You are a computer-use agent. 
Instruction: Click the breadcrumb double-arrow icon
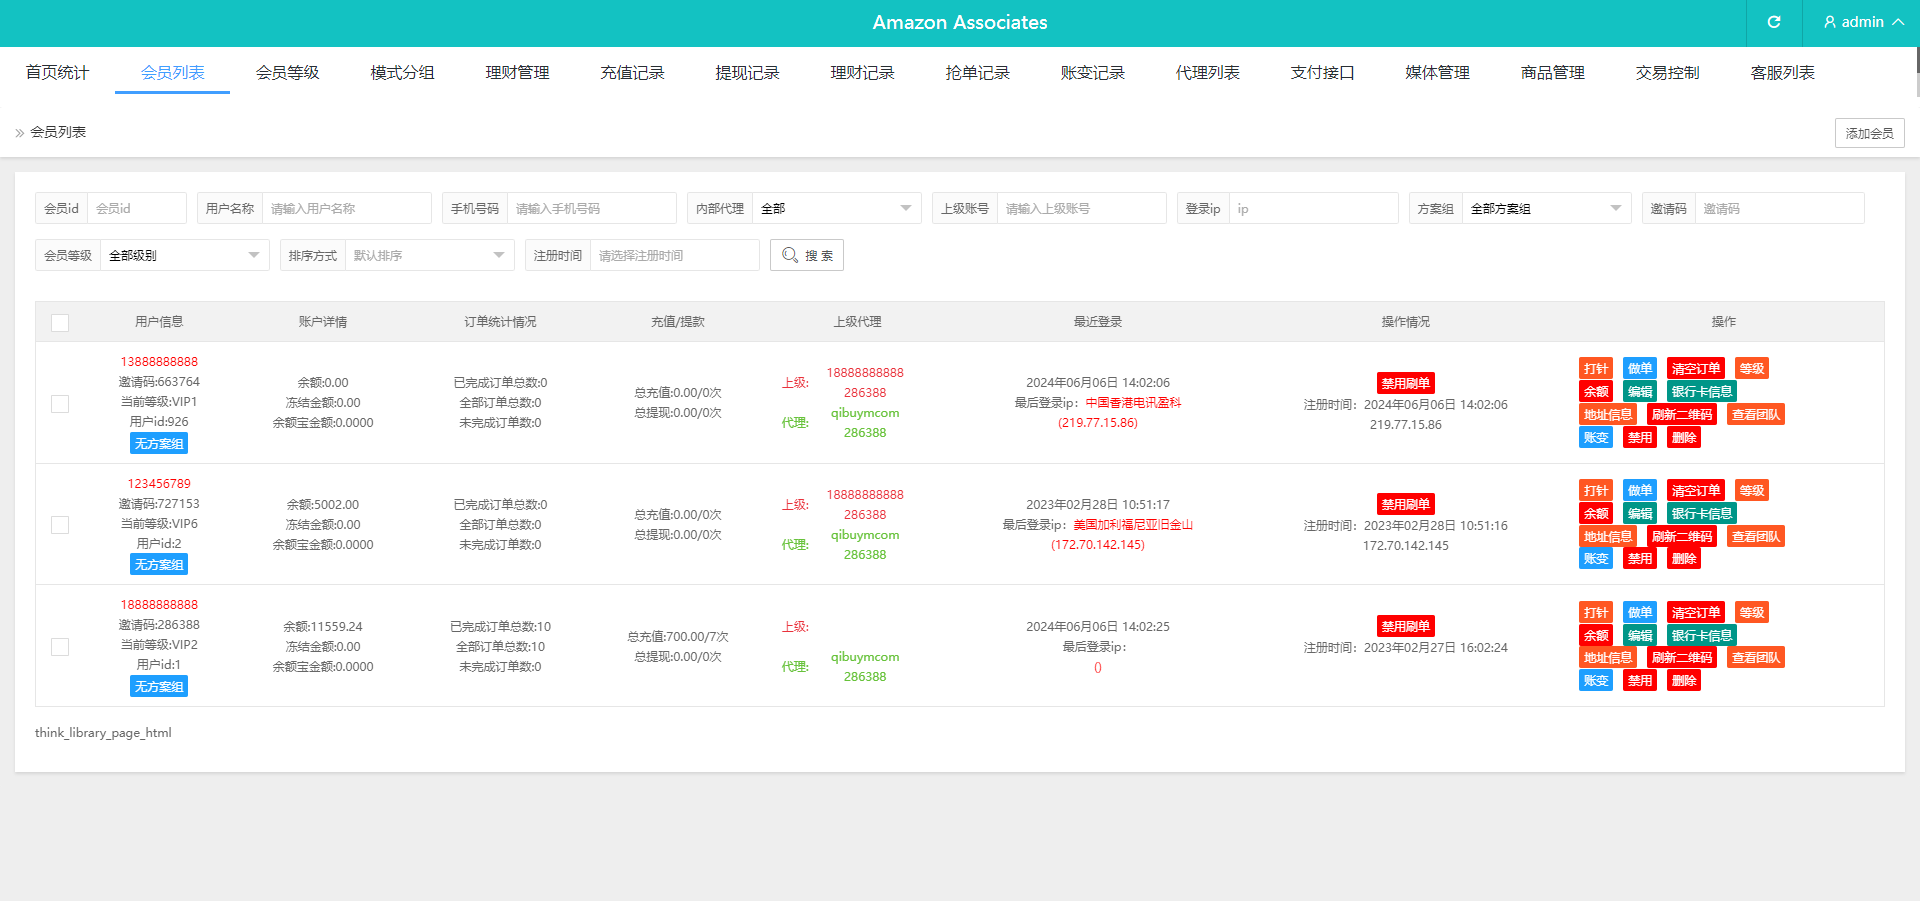pos(19,133)
